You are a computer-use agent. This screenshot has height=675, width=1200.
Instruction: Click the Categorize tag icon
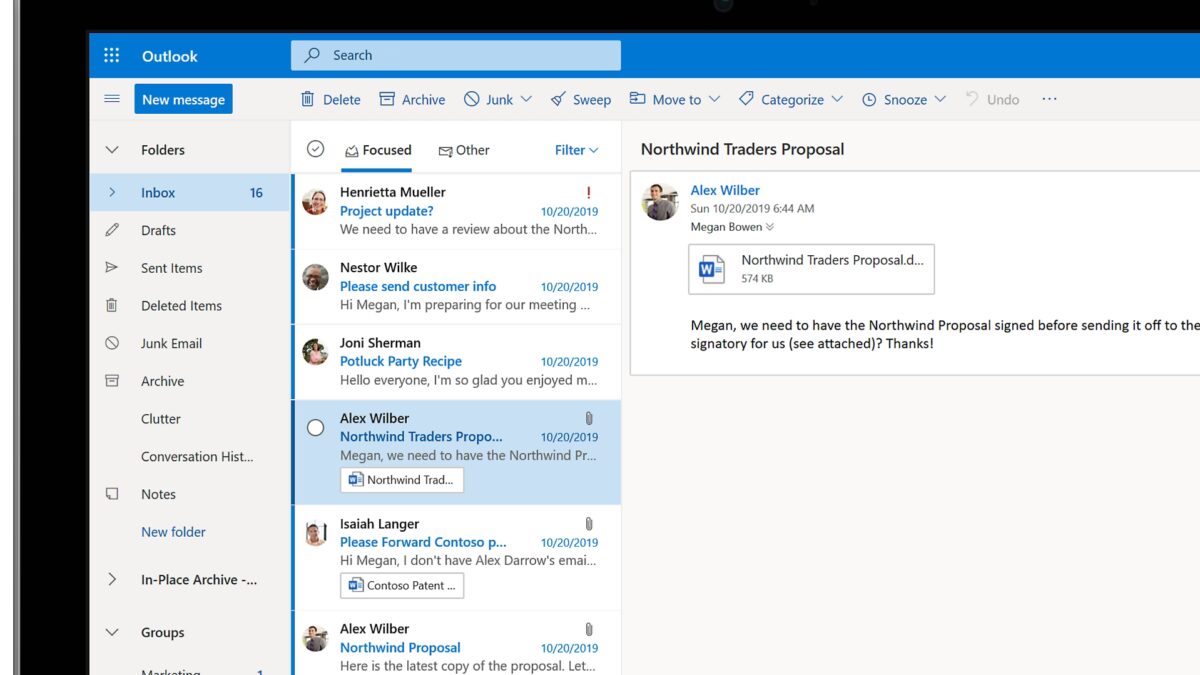tap(746, 99)
